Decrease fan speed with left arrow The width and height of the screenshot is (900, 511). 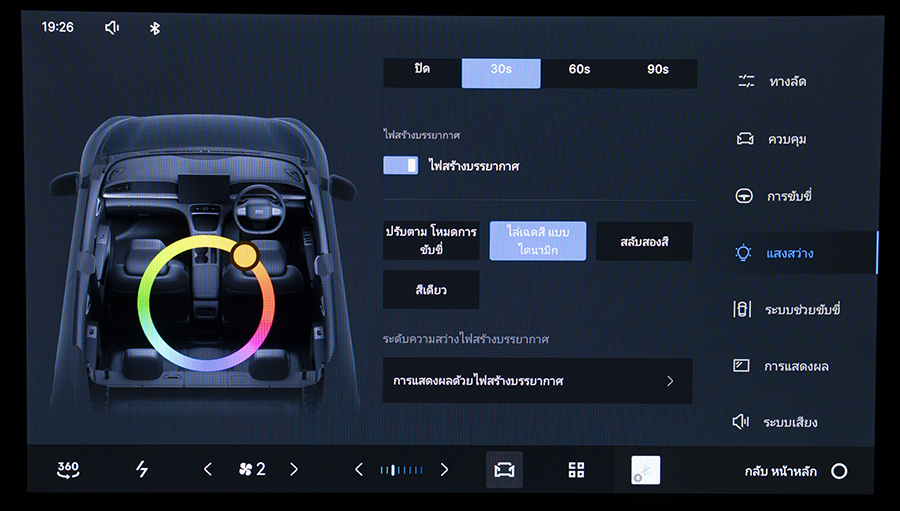coord(208,469)
